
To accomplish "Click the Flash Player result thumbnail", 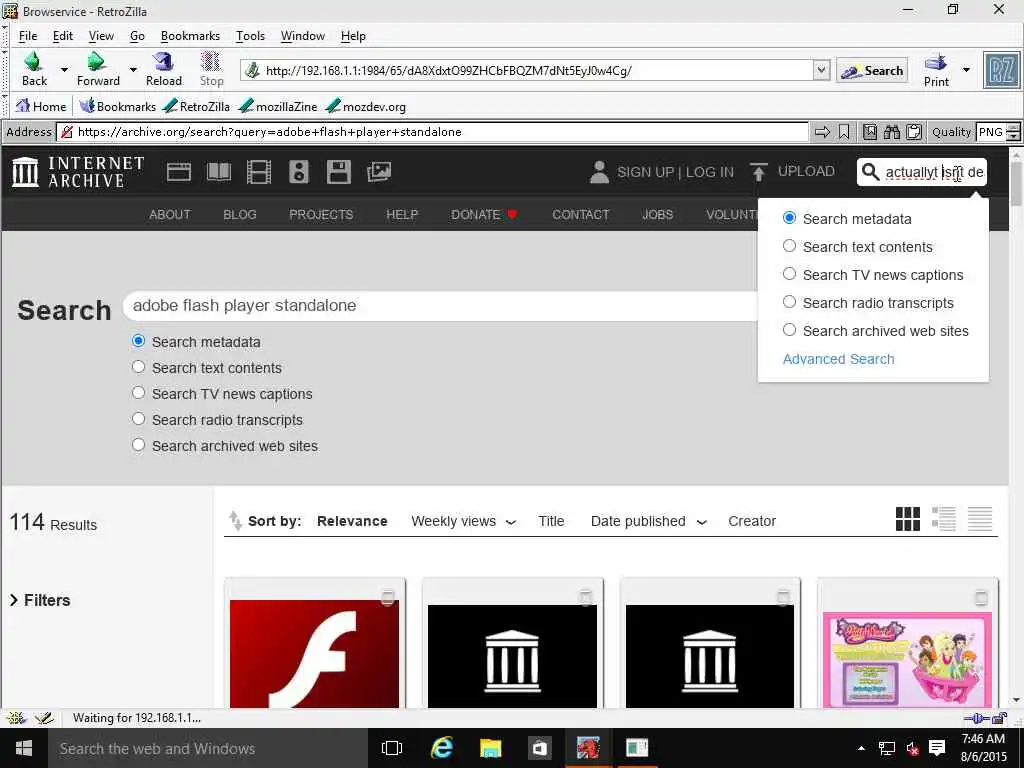I will [x=314, y=654].
